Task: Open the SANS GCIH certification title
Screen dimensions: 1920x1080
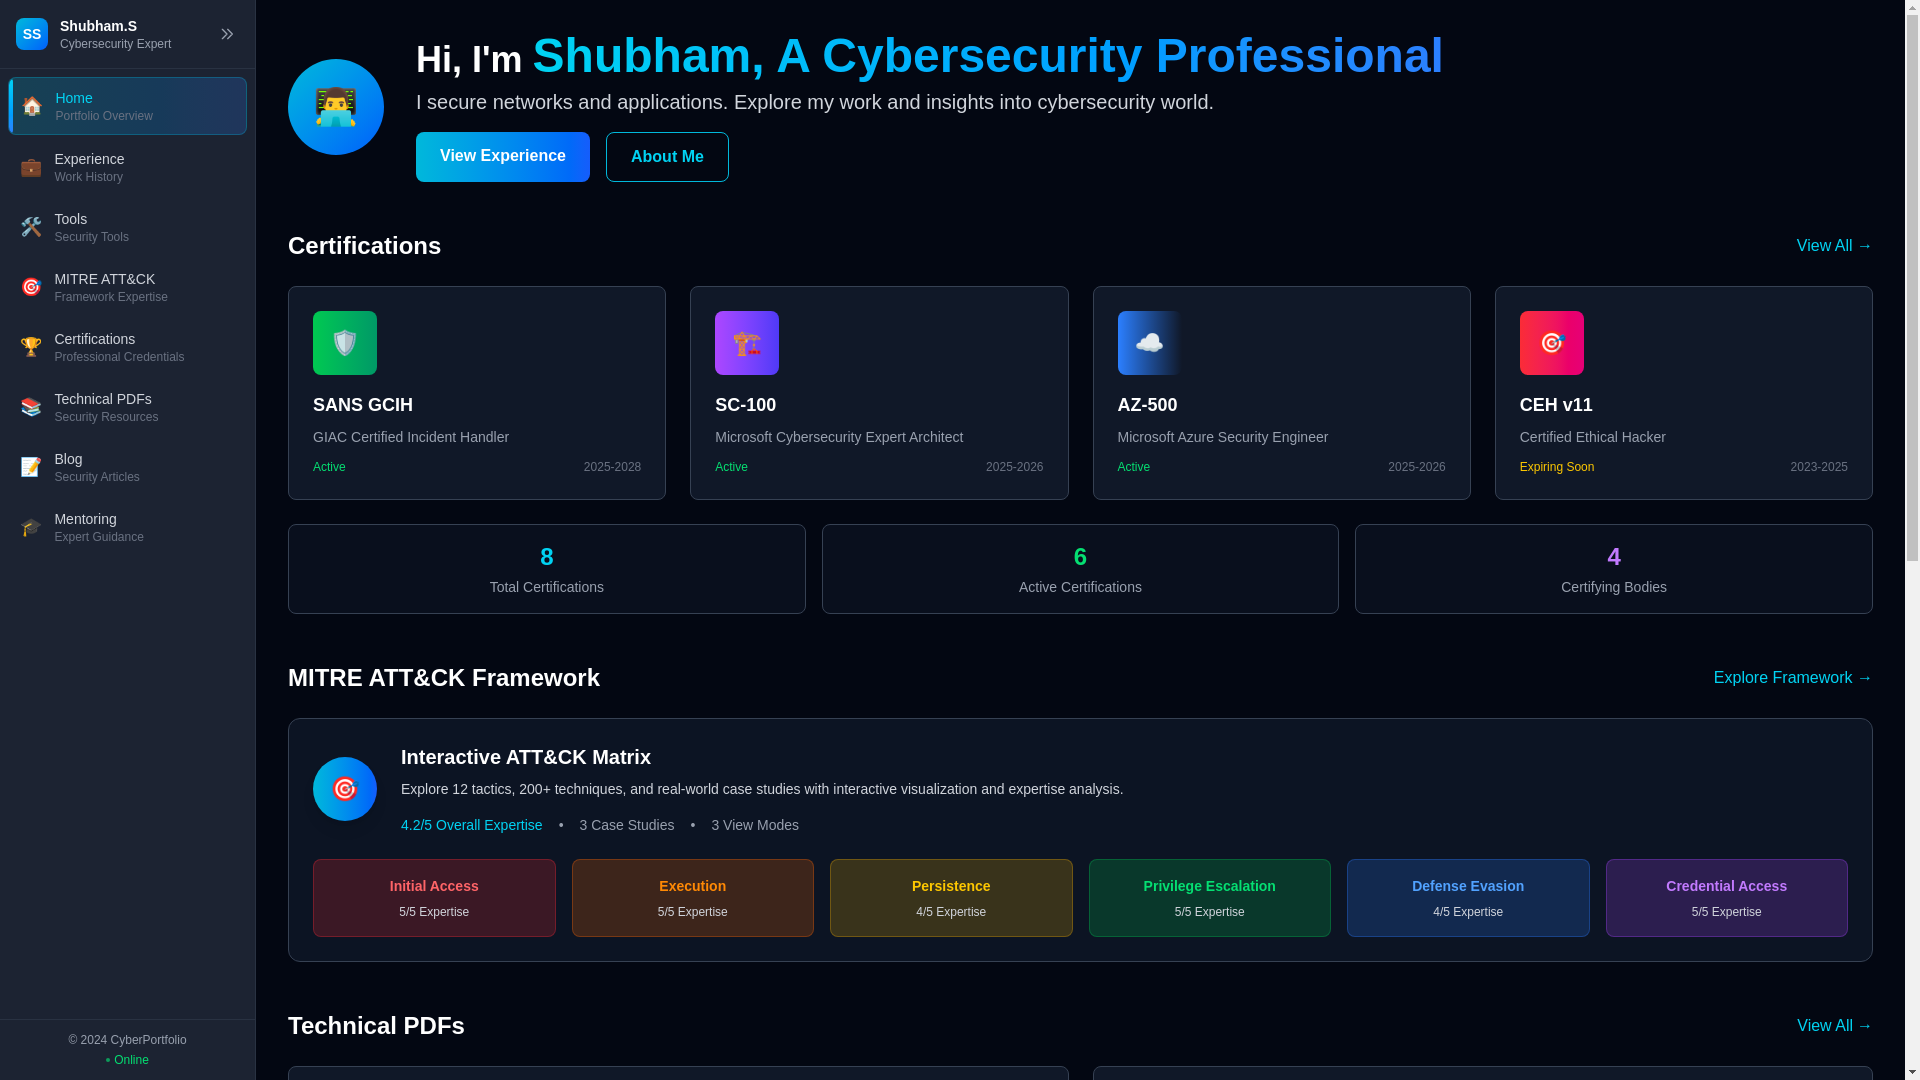Action: coord(363,405)
